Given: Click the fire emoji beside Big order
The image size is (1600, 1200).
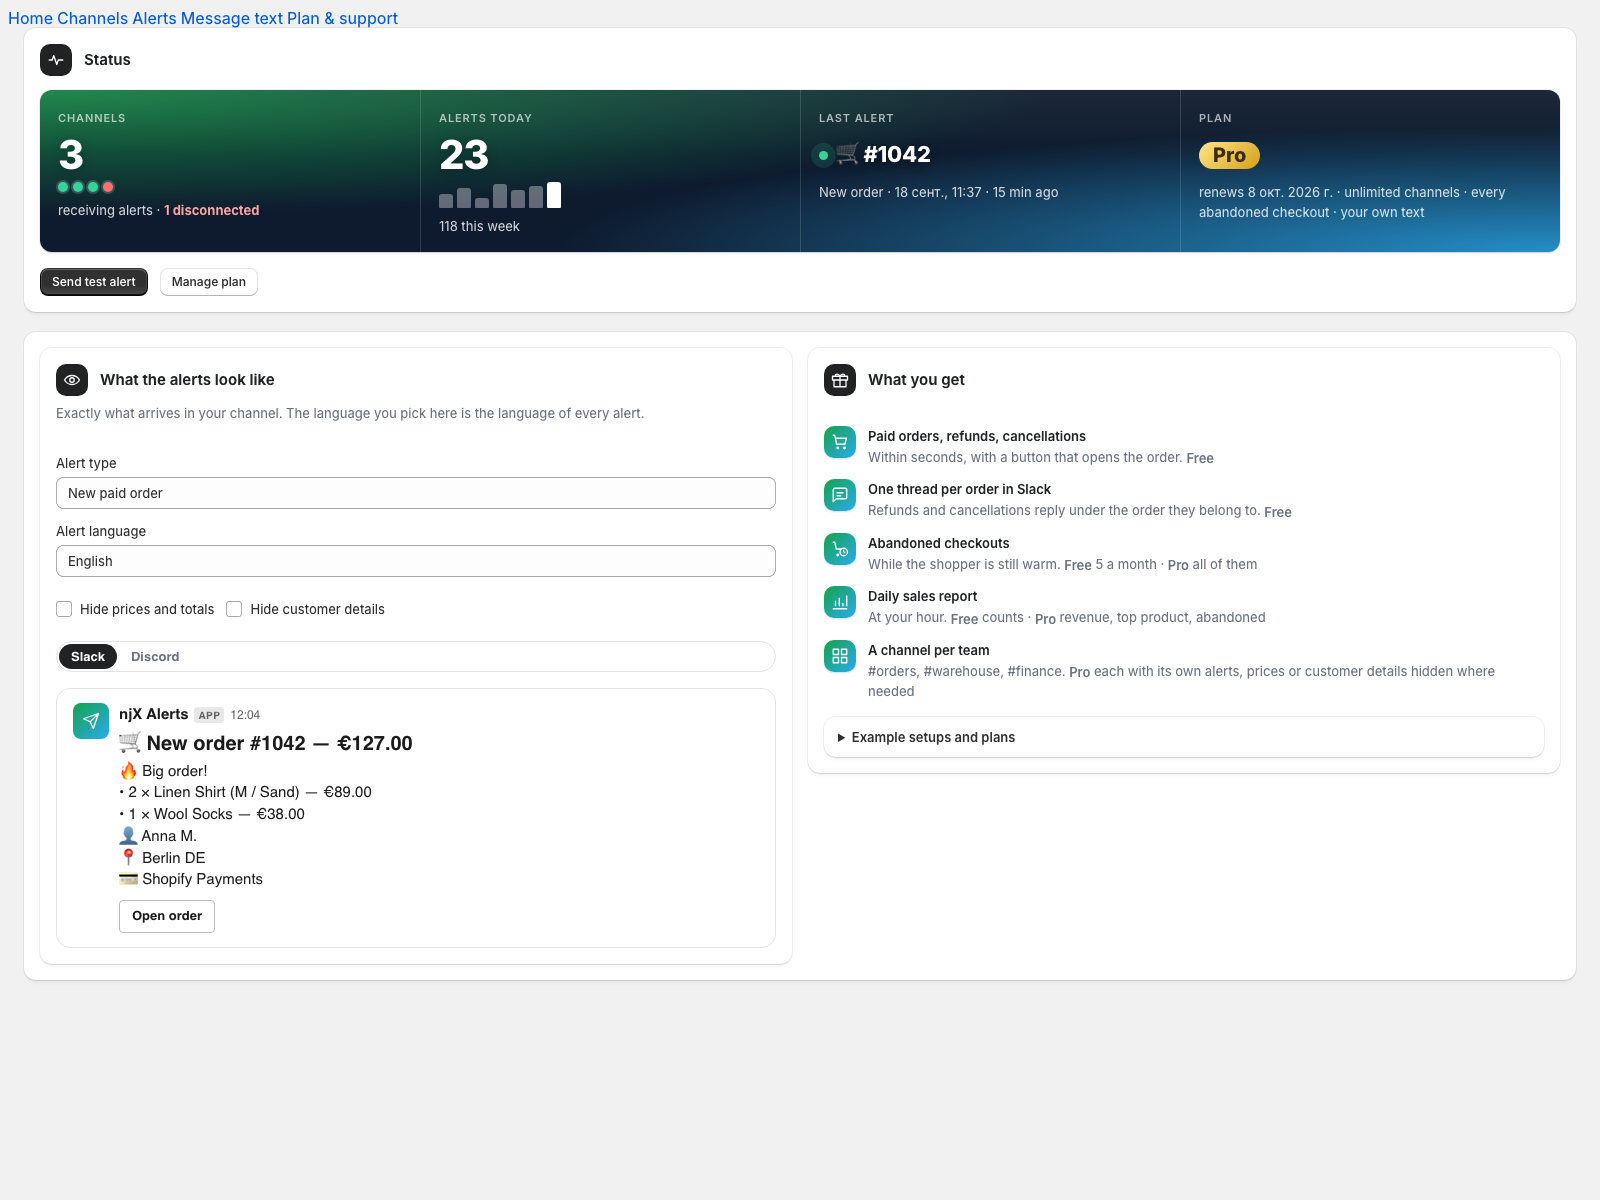Looking at the screenshot, I should point(128,771).
